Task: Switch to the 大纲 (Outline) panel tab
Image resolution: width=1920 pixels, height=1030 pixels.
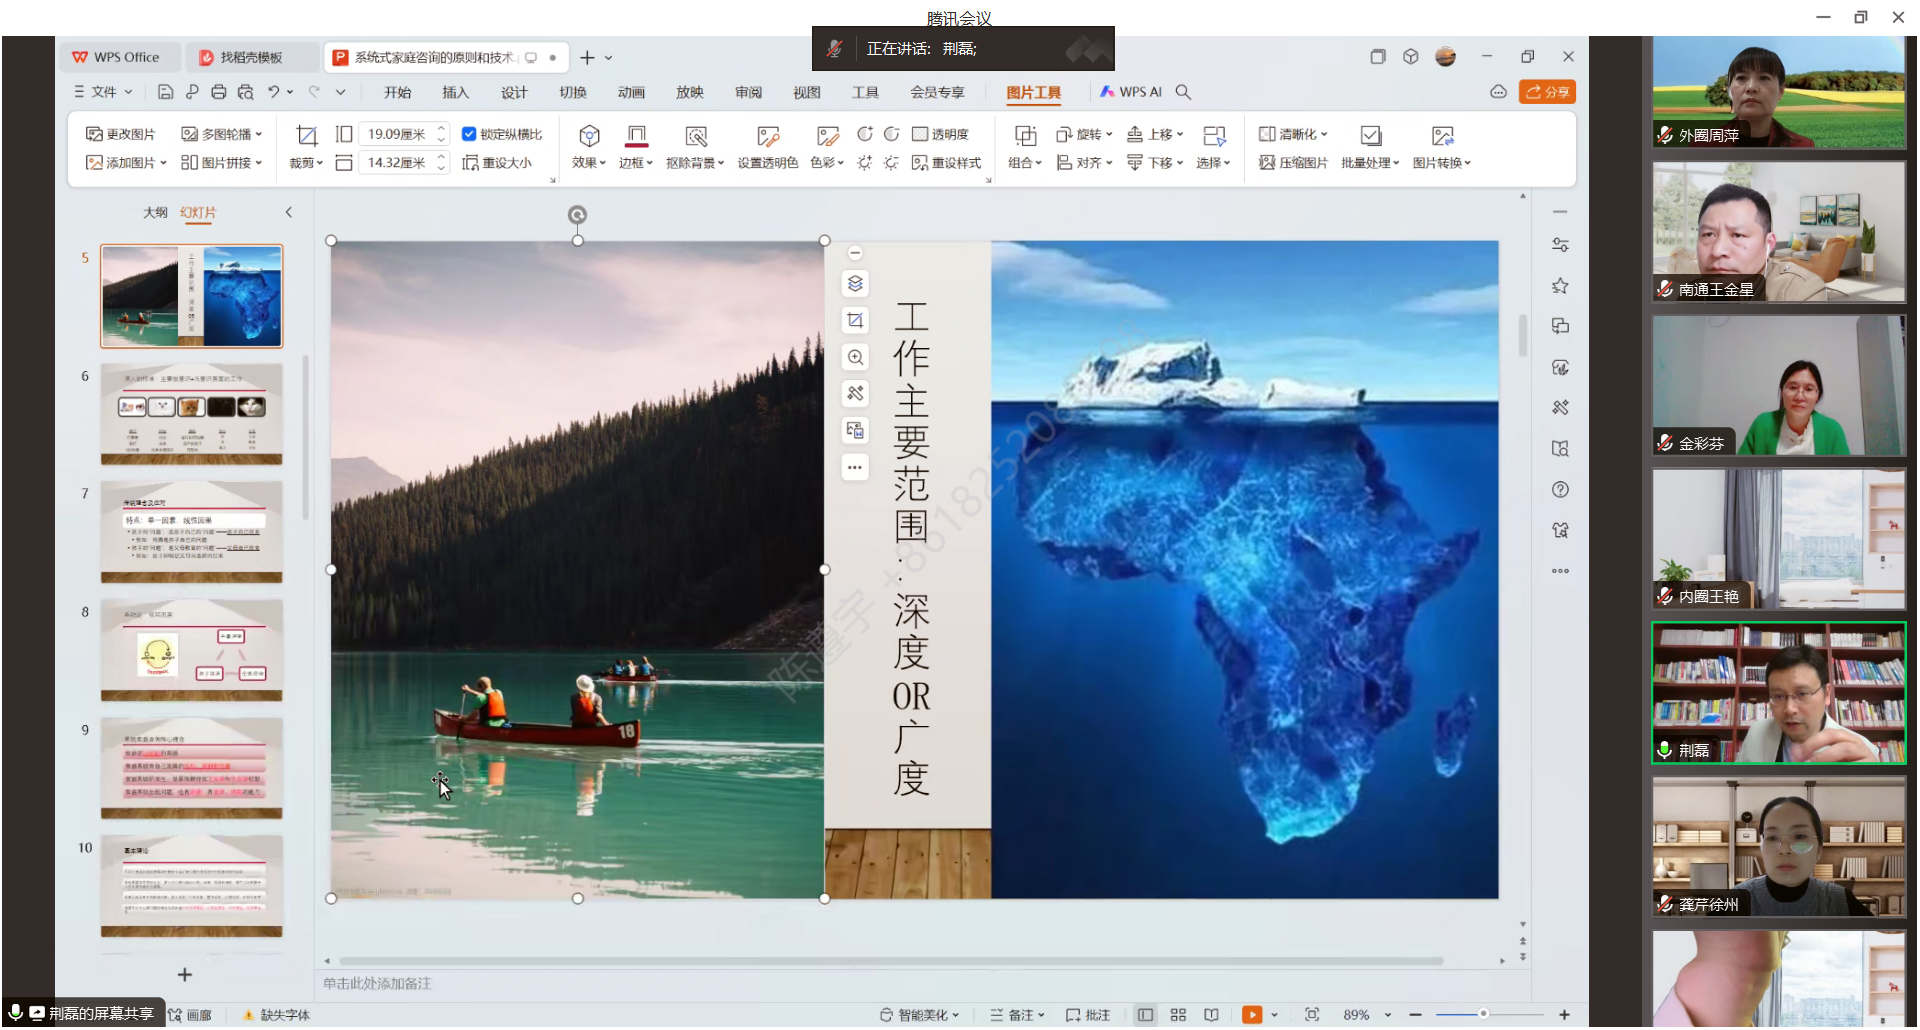Action: (155, 213)
